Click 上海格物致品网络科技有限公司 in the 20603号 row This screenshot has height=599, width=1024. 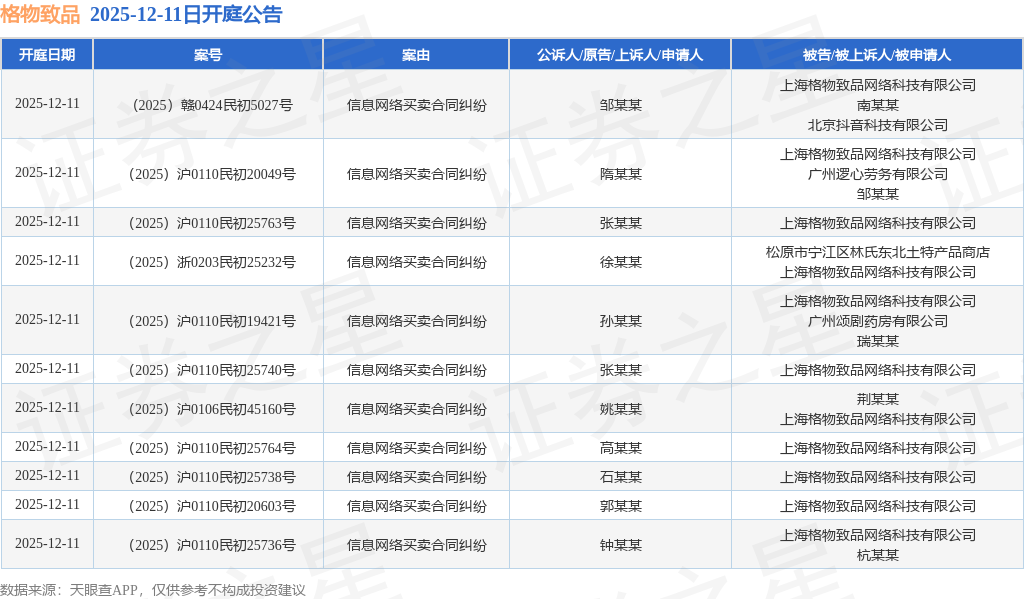(878, 506)
